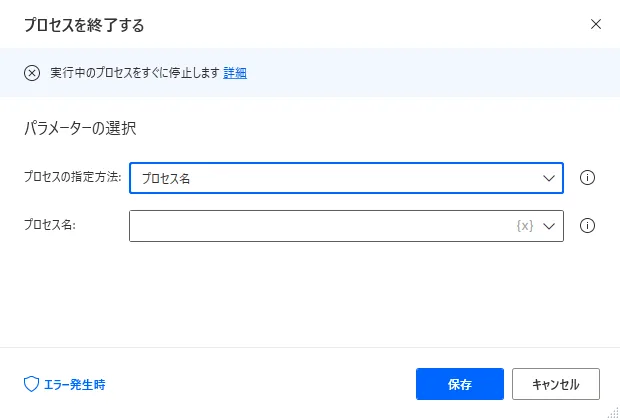Image resolution: width=620 pixels, height=420 pixels.
Task: Click the プロセスの指定方法 label text
Action: click(x=72, y=177)
